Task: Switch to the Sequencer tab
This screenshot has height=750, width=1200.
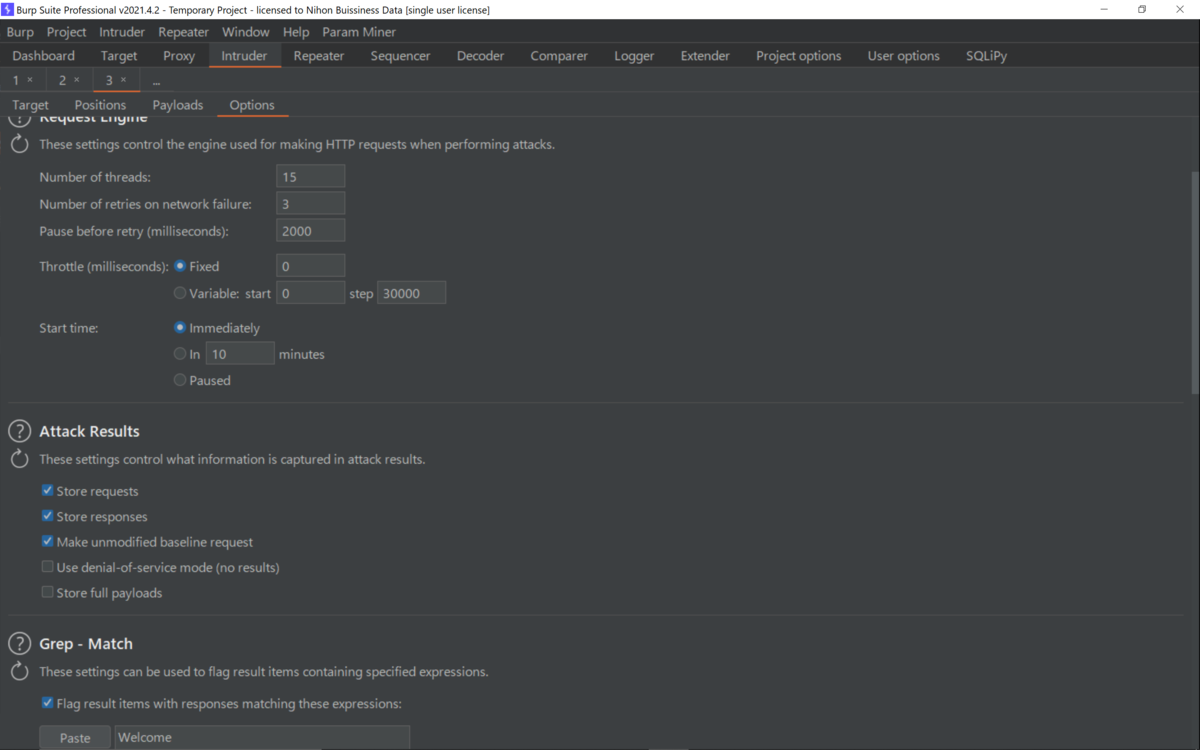Action: tap(400, 56)
